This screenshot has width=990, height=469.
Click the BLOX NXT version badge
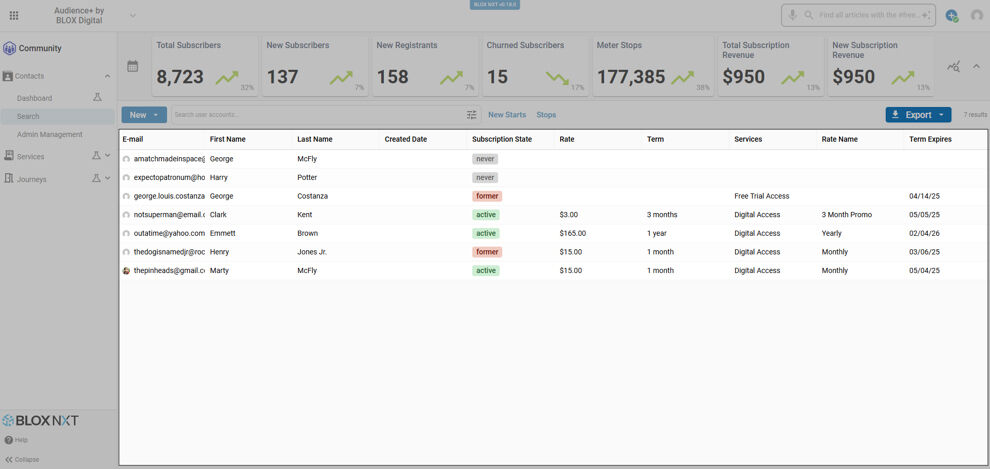tap(494, 4)
